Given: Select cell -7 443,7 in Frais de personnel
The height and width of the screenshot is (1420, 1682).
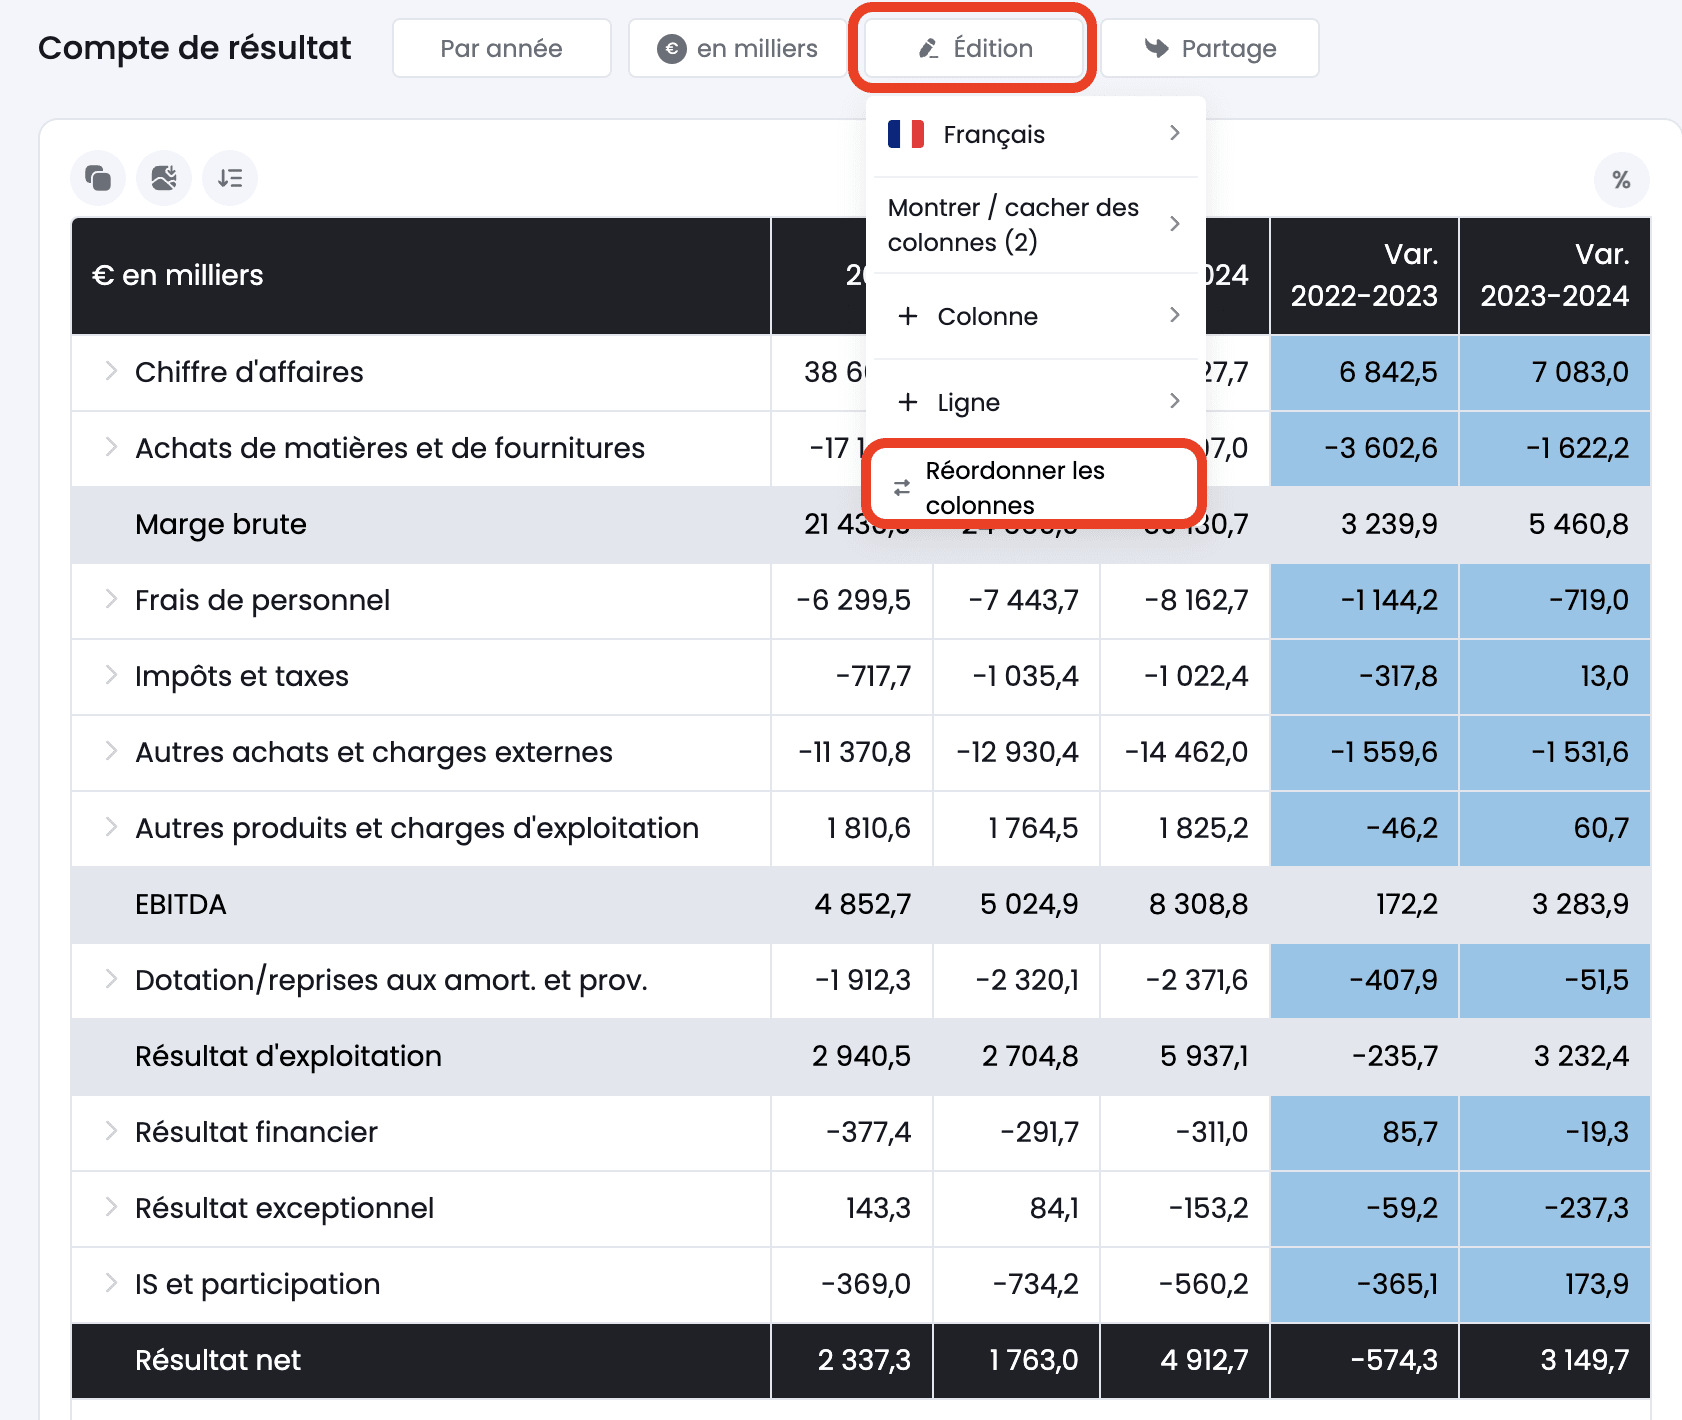Looking at the screenshot, I should [x=1016, y=600].
